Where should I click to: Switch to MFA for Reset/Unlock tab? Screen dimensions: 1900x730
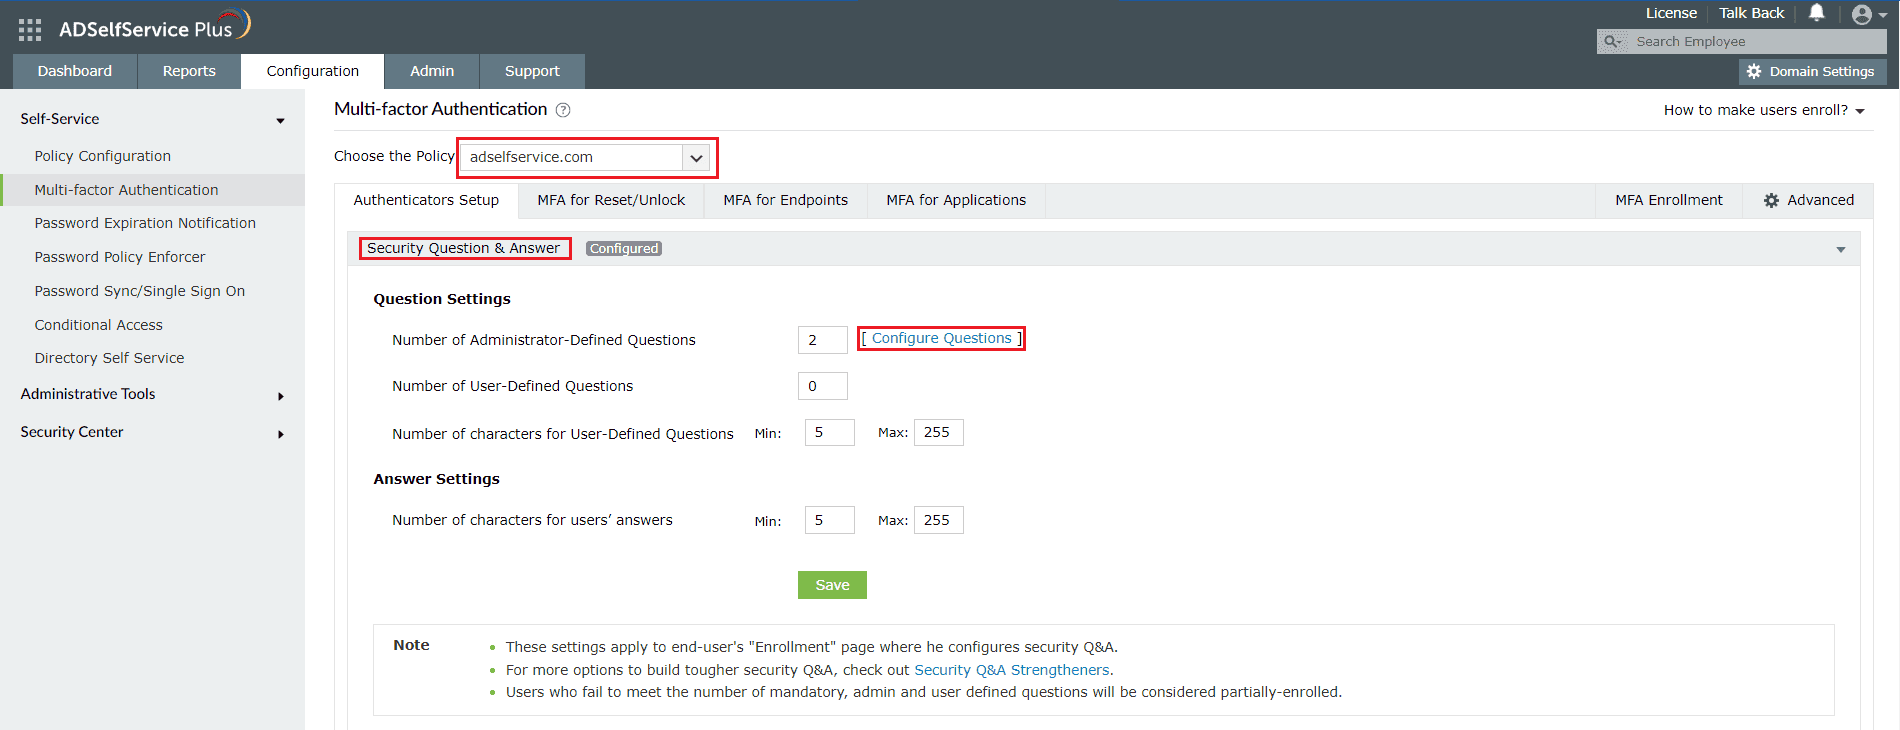[611, 200]
